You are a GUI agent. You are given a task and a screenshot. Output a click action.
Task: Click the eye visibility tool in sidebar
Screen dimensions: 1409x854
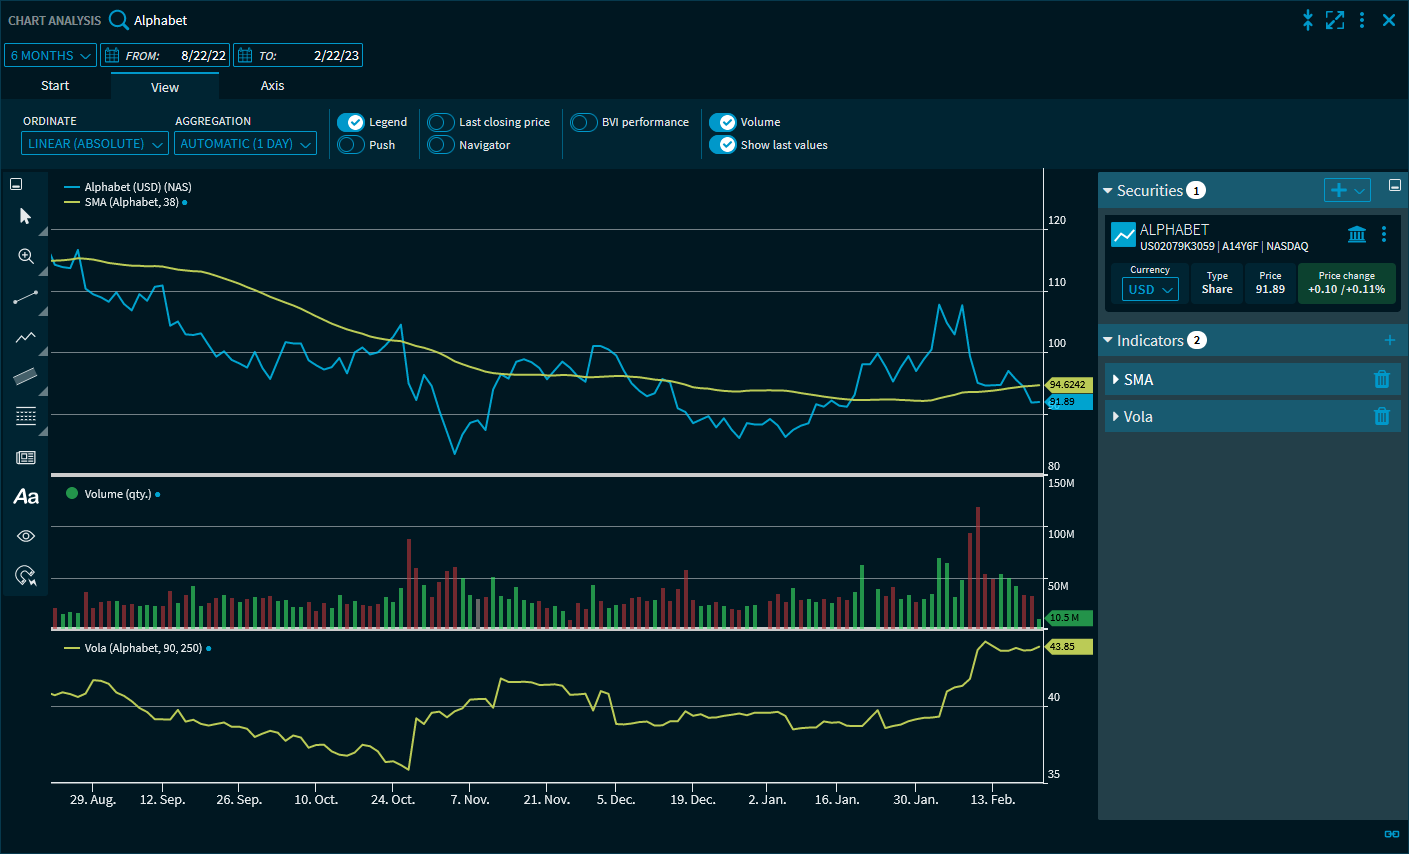point(26,536)
